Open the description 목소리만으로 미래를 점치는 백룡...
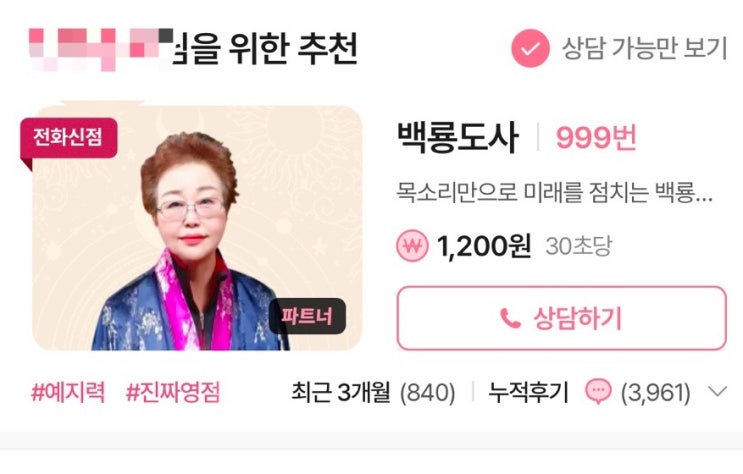The height and width of the screenshot is (474, 743). [554, 192]
